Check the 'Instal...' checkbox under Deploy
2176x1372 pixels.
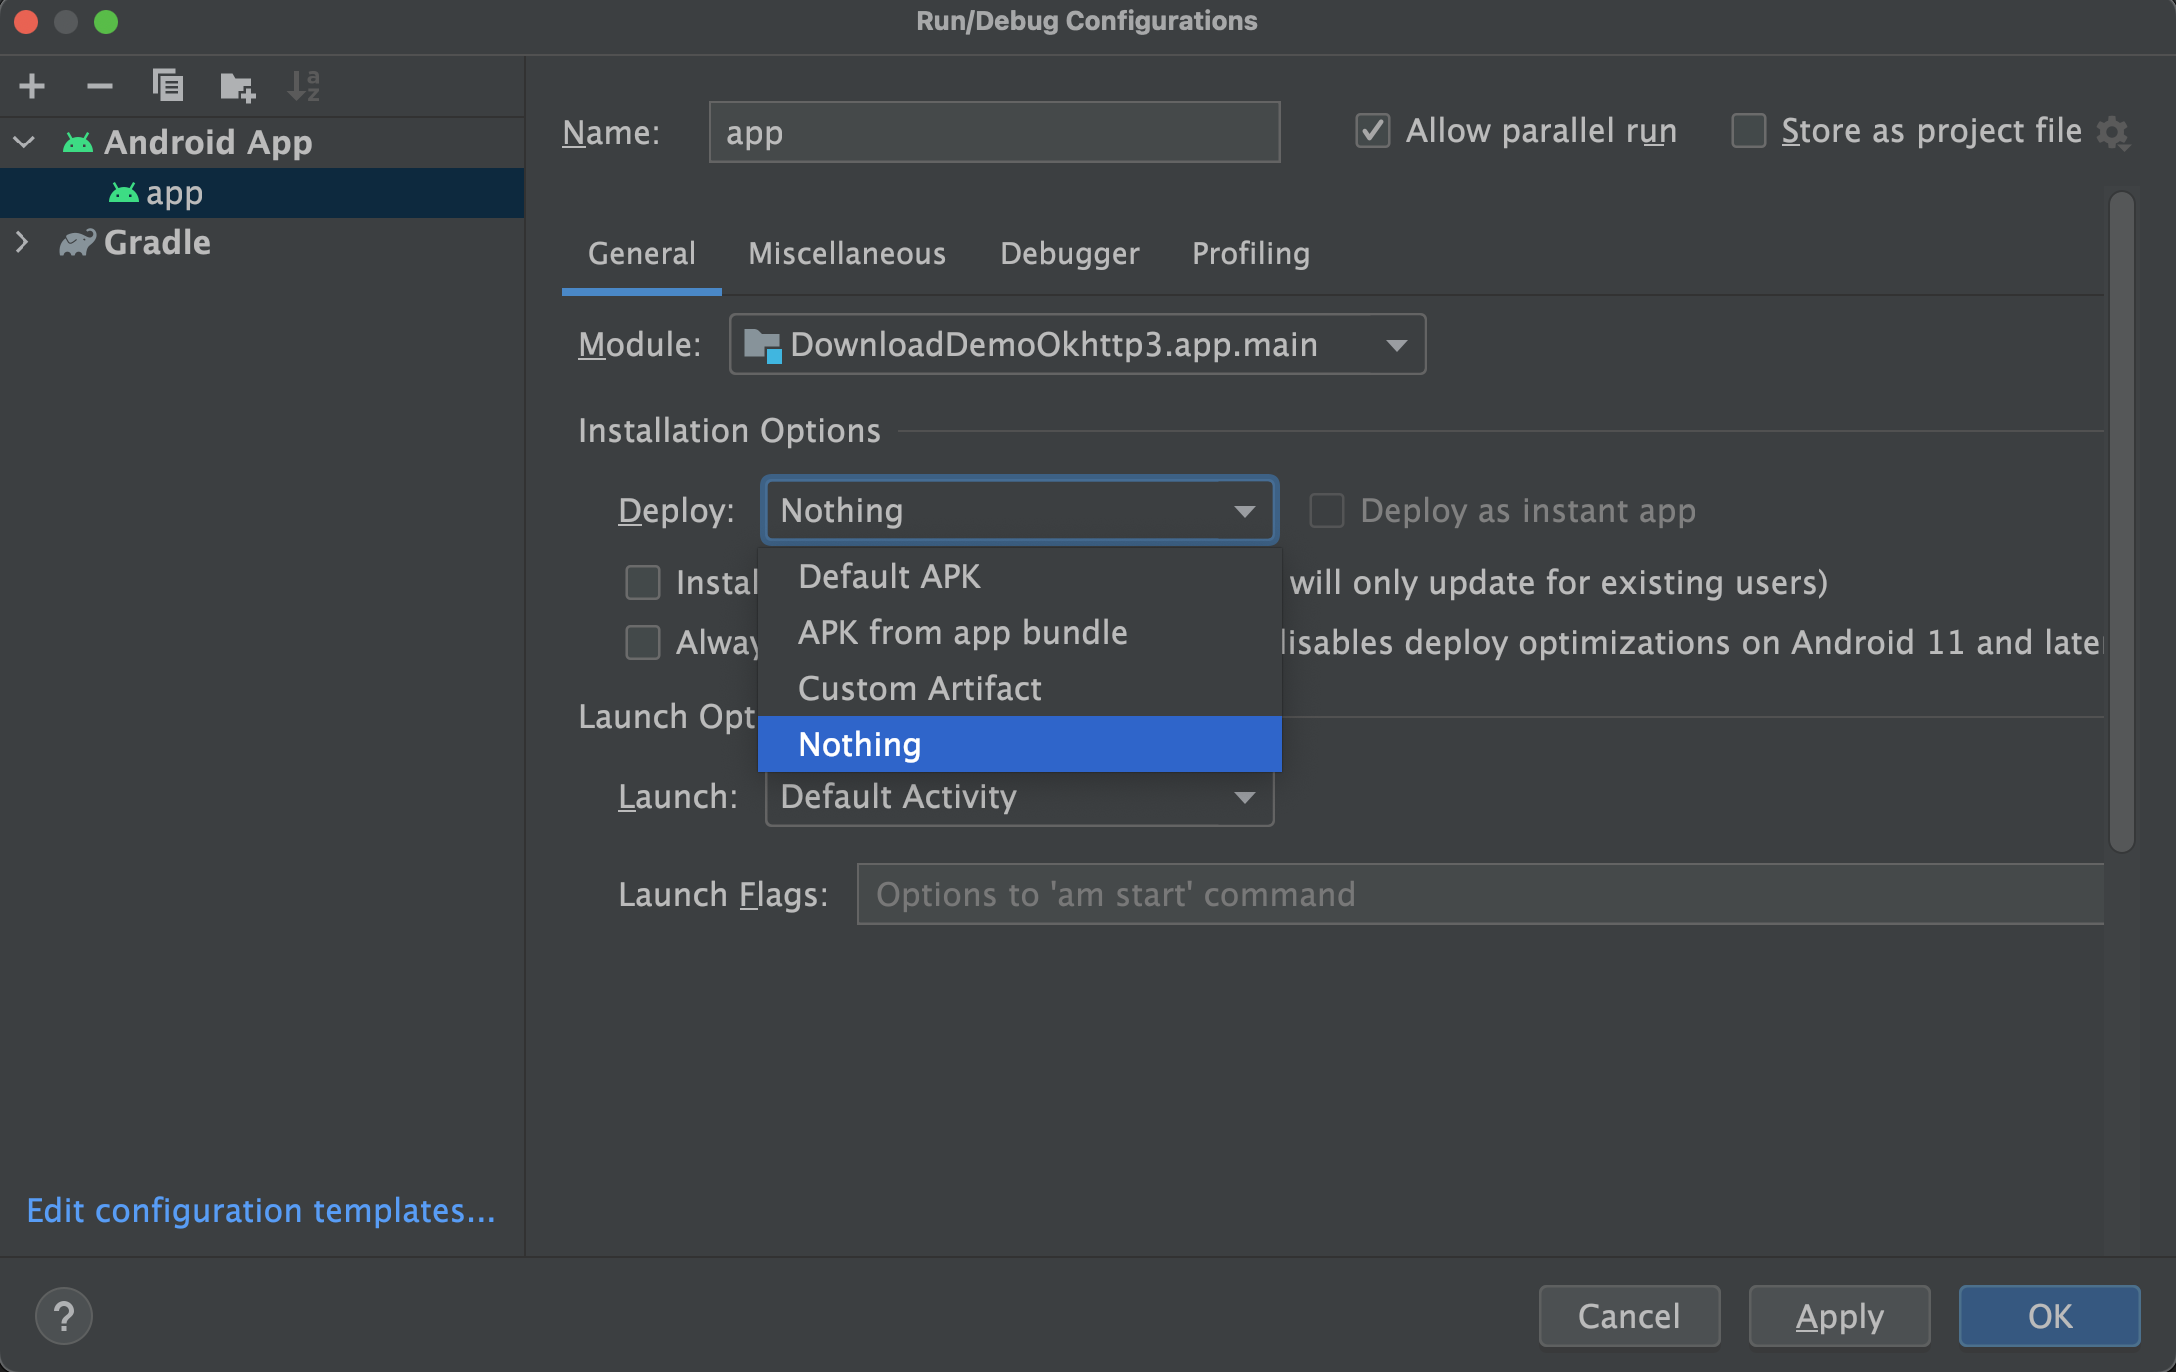(642, 582)
